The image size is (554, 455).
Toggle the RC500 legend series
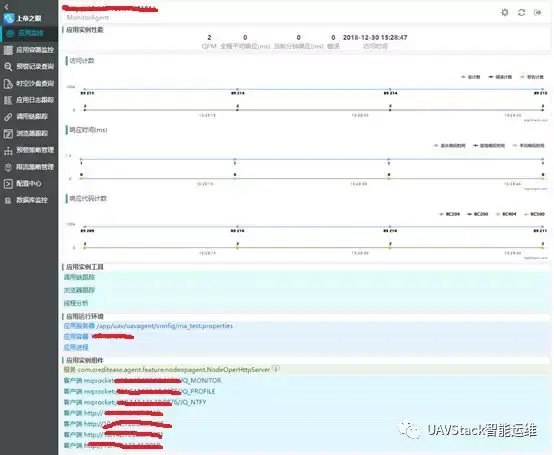tap(534, 214)
